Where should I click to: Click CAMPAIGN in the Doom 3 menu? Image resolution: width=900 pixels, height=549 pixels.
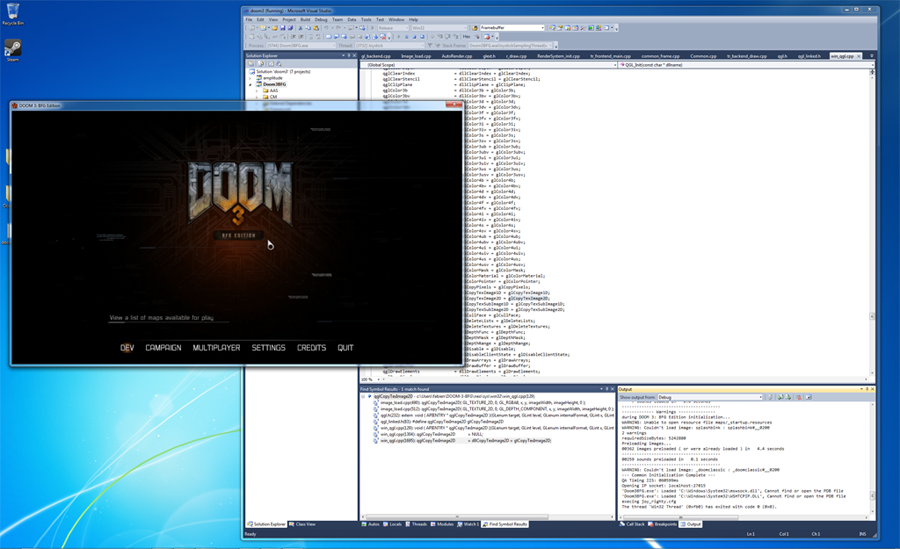coord(164,348)
